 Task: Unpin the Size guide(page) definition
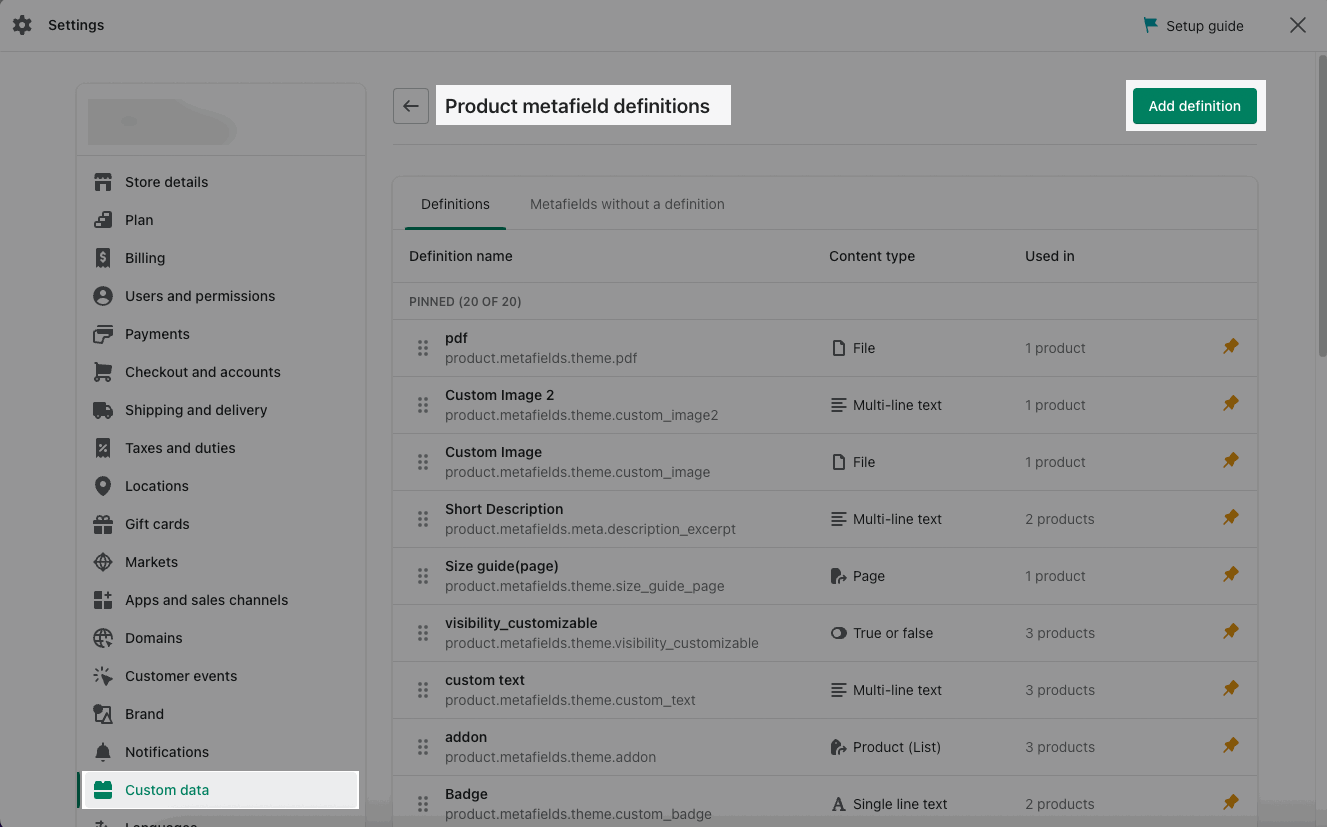tap(1231, 575)
